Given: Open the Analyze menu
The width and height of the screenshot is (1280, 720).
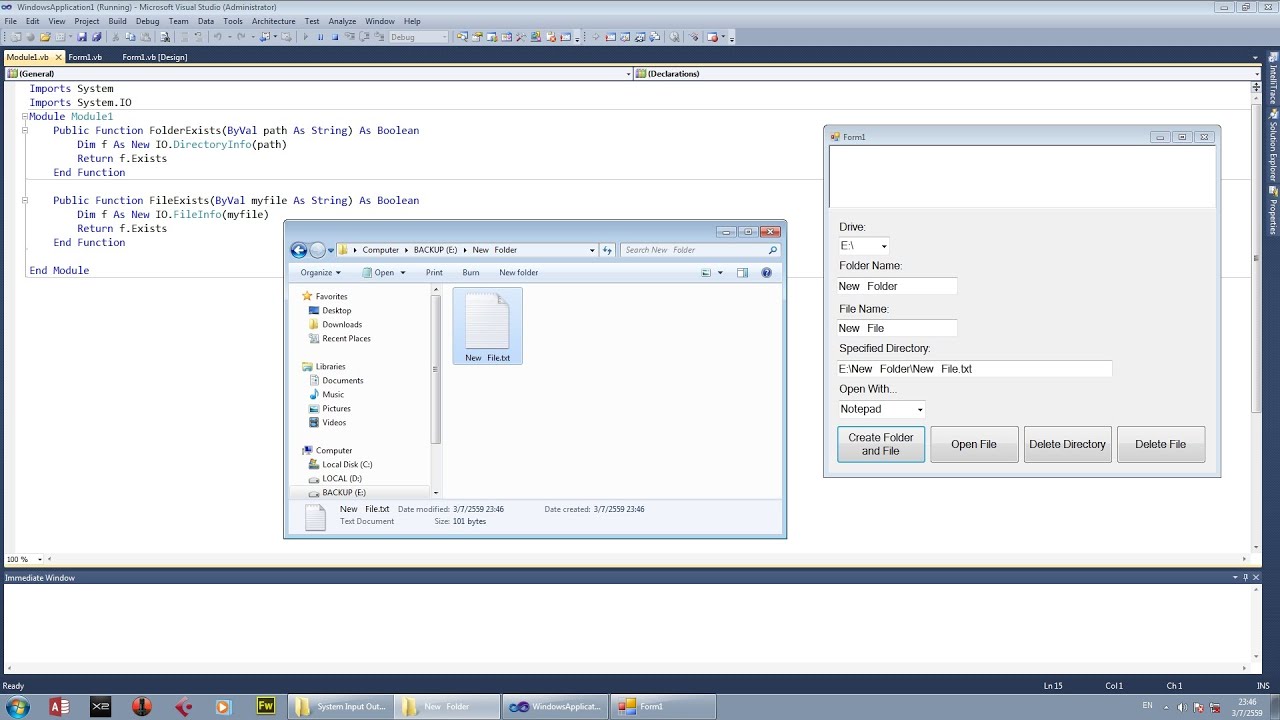Looking at the screenshot, I should [x=342, y=21].
